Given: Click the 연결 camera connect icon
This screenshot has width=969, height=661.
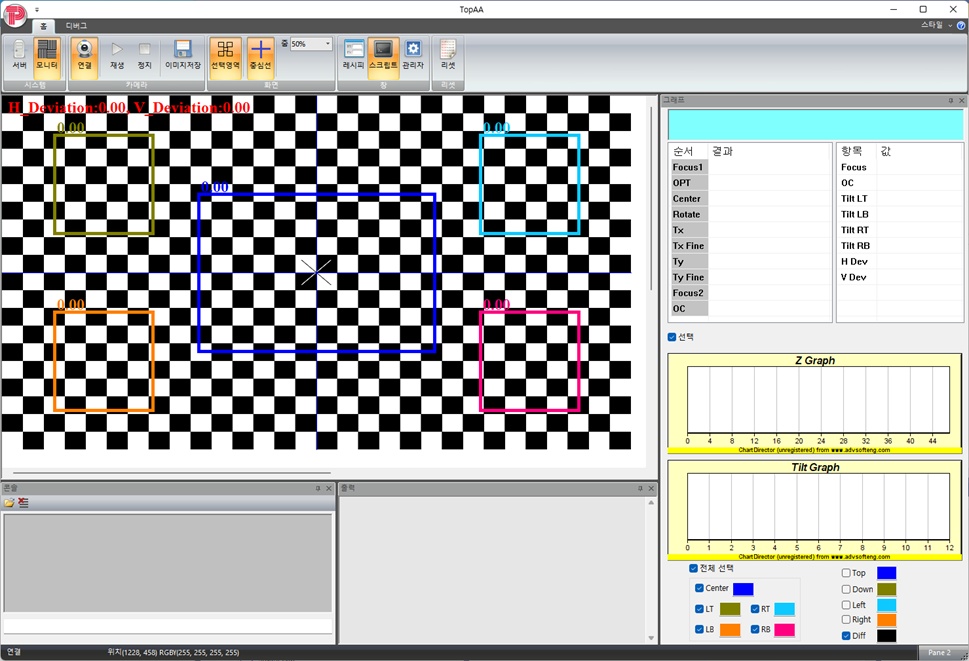Looking at the screenshot, I should [x=85, y=55].
